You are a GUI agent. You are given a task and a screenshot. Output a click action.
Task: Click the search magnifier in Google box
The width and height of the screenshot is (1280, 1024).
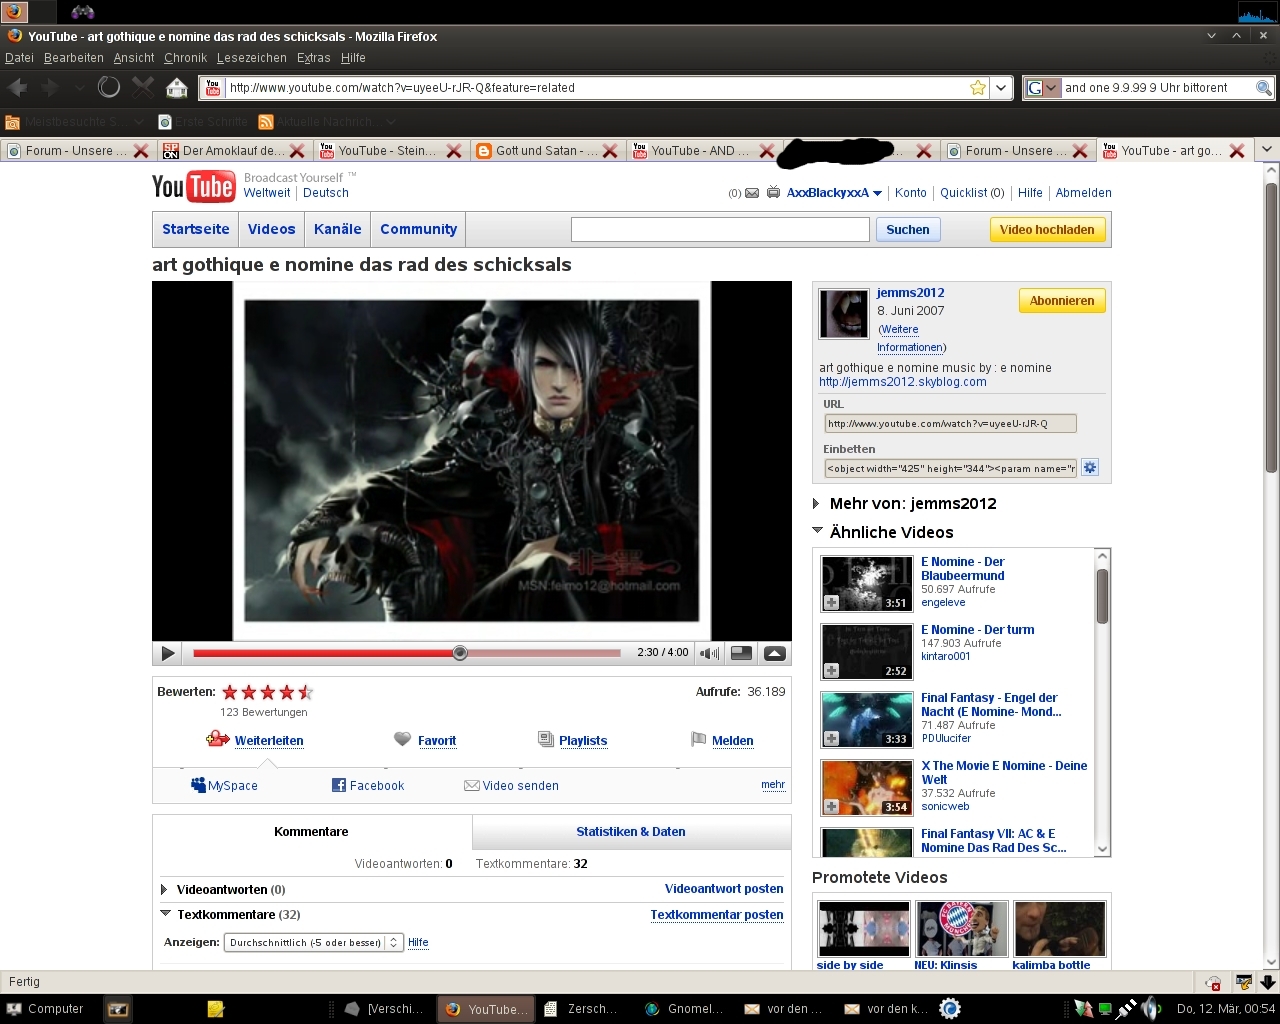point(1263,88)
